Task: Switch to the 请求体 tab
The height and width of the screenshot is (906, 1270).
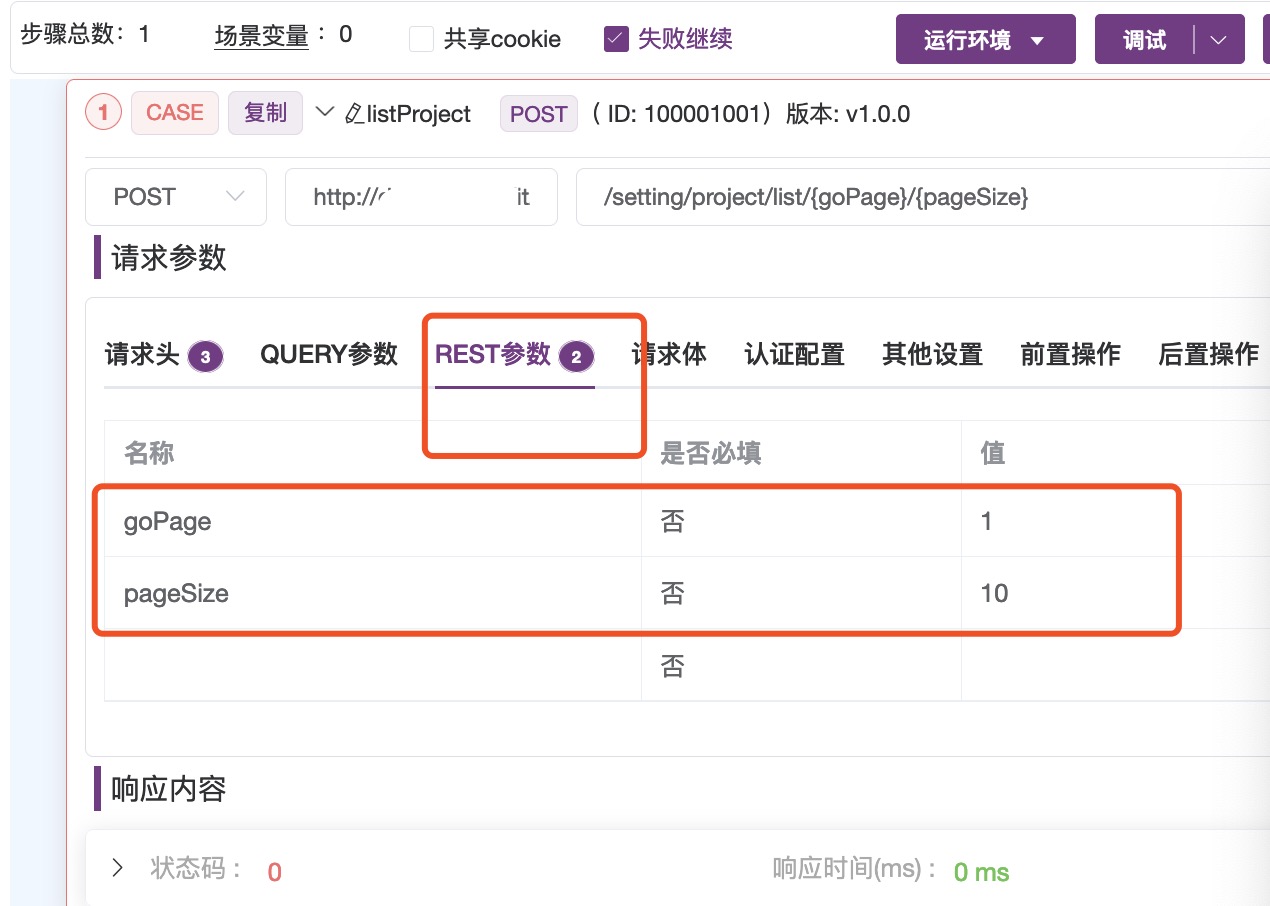Action: pos(668,355)
